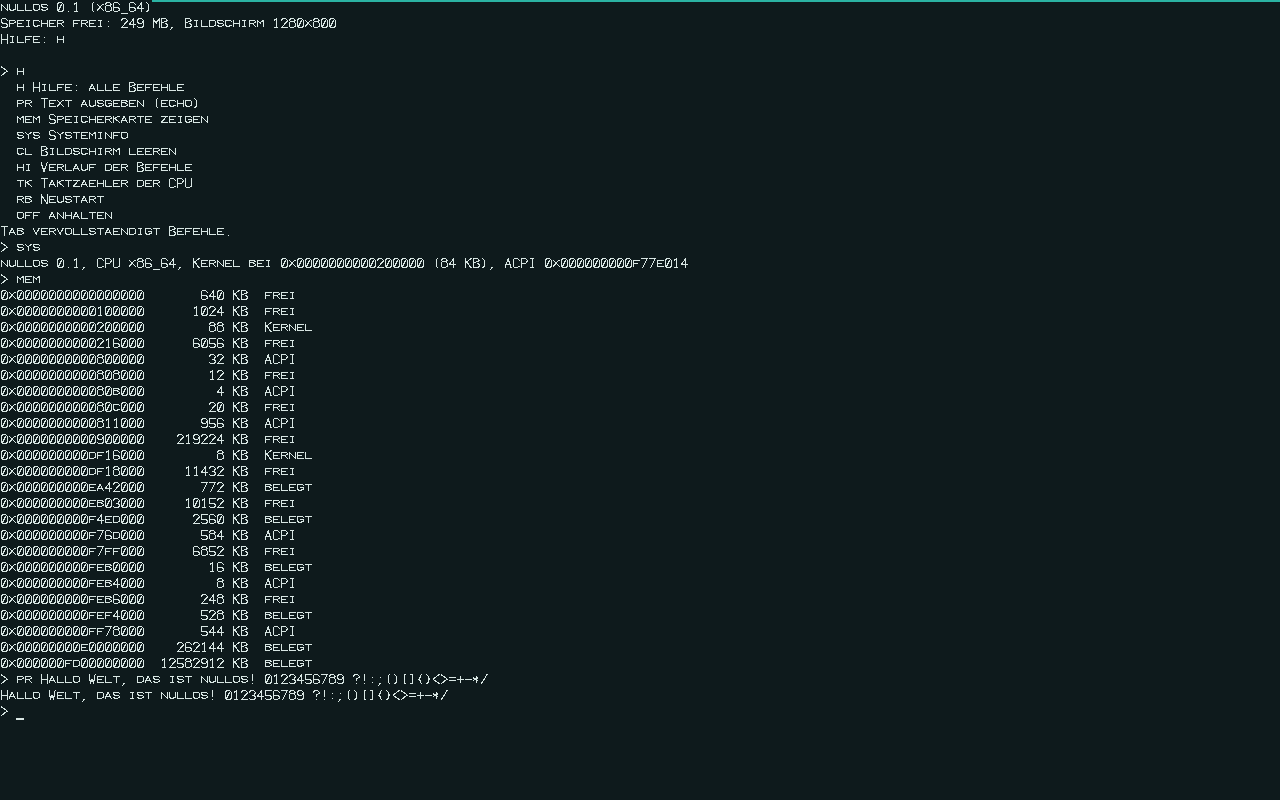Select the '12582912 KB belegt' memory row

pyautogui.click(x=156, y=663)
